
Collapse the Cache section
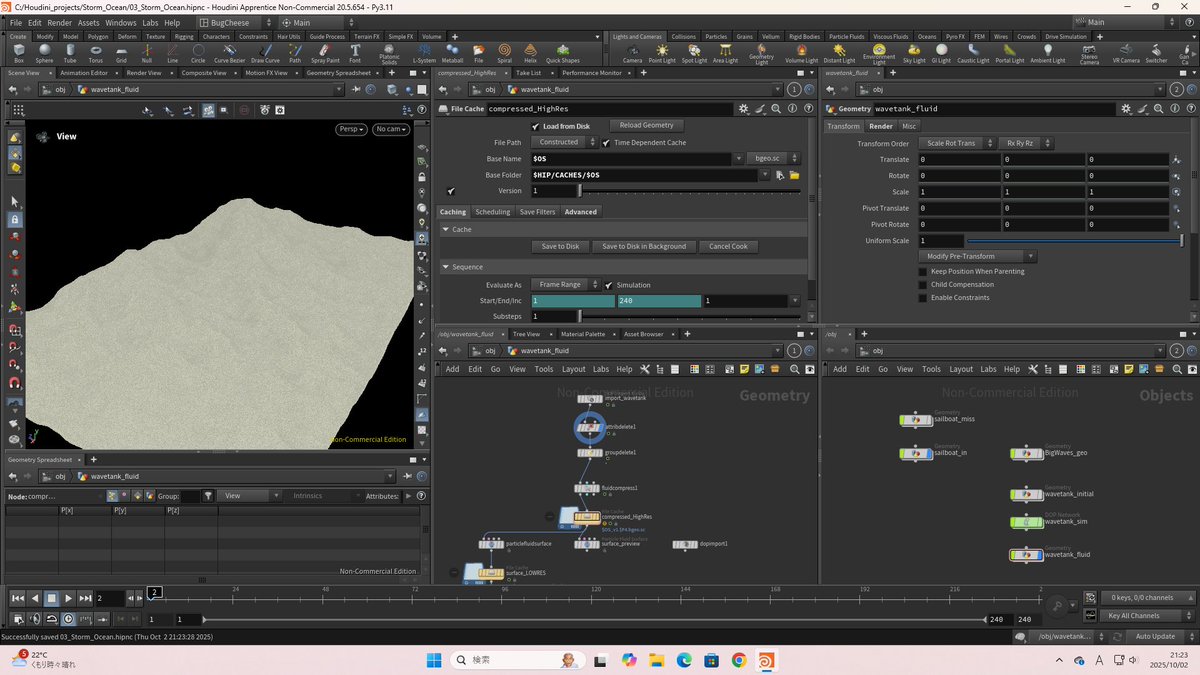pyautogui.click(x=446, y=229)
